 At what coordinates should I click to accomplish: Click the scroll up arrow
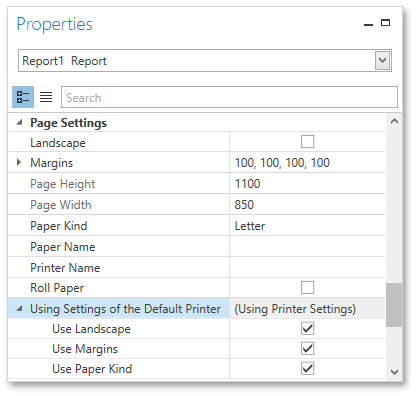coord(394,121)
